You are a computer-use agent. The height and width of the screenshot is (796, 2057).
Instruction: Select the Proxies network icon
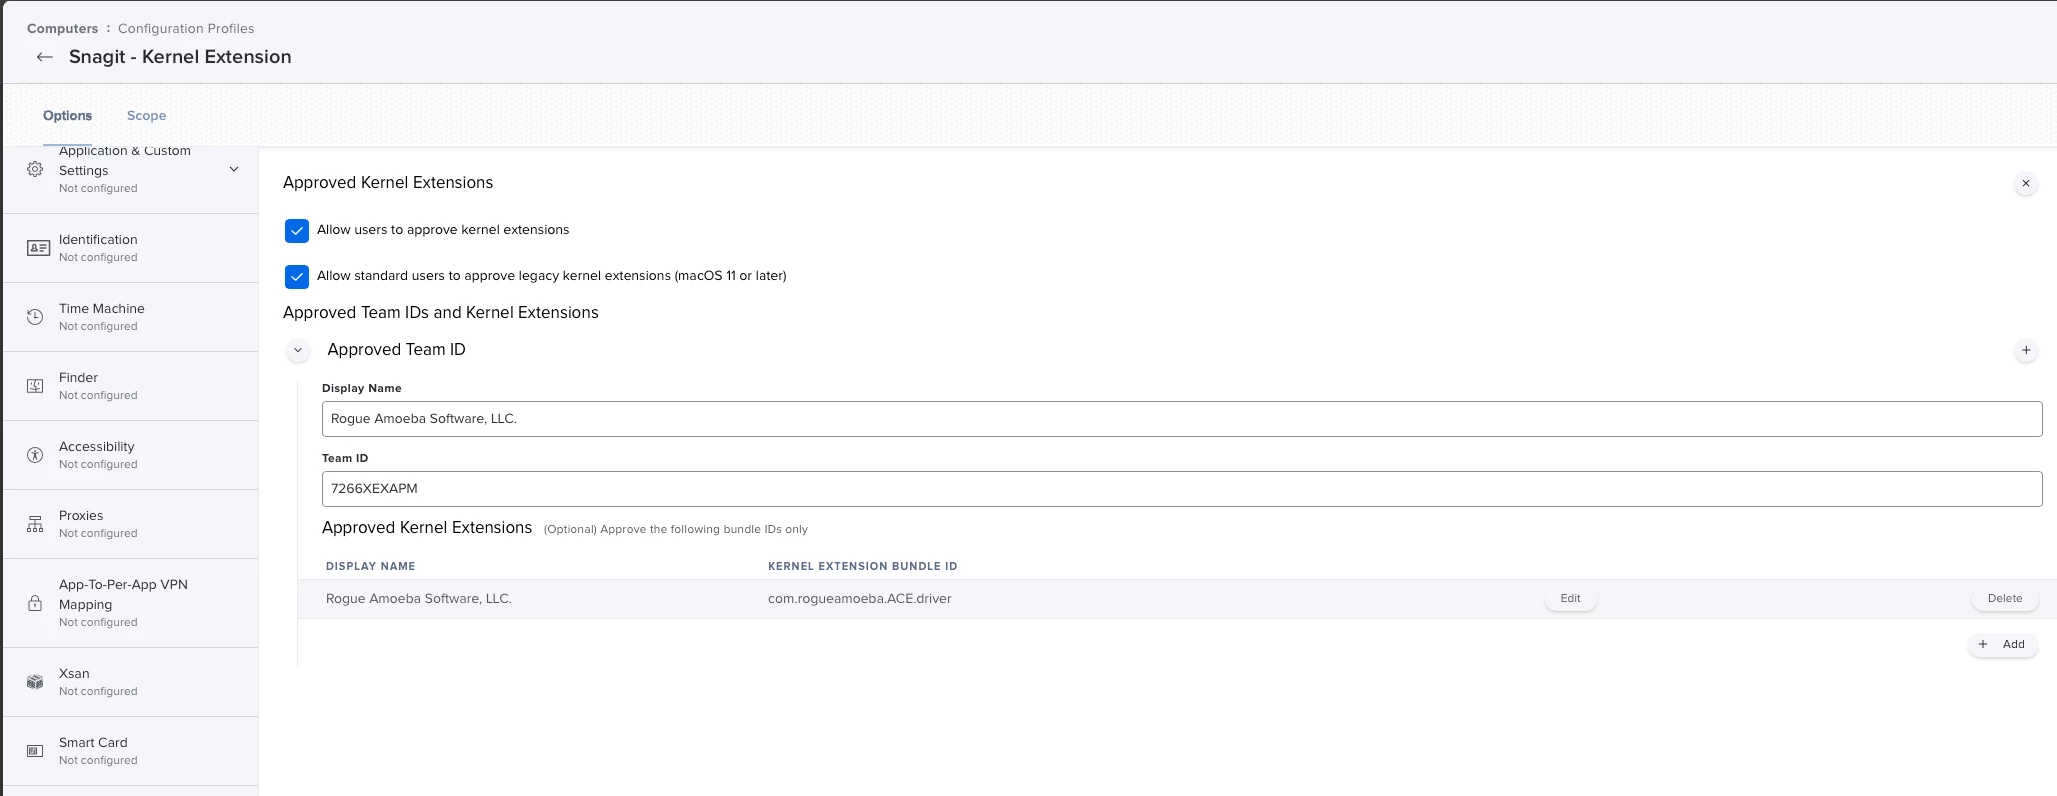coord(35,524)
